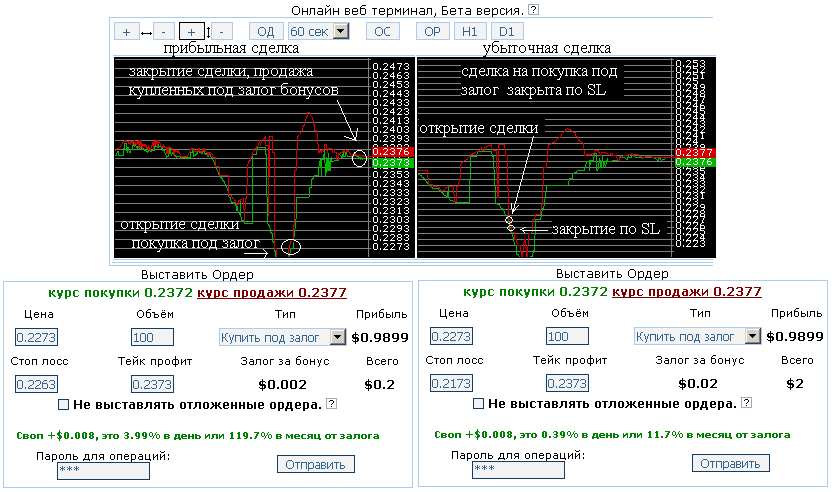Click $0.002 залог value in left form
Viewport: 834px width, 492px height.
point(282,385)
